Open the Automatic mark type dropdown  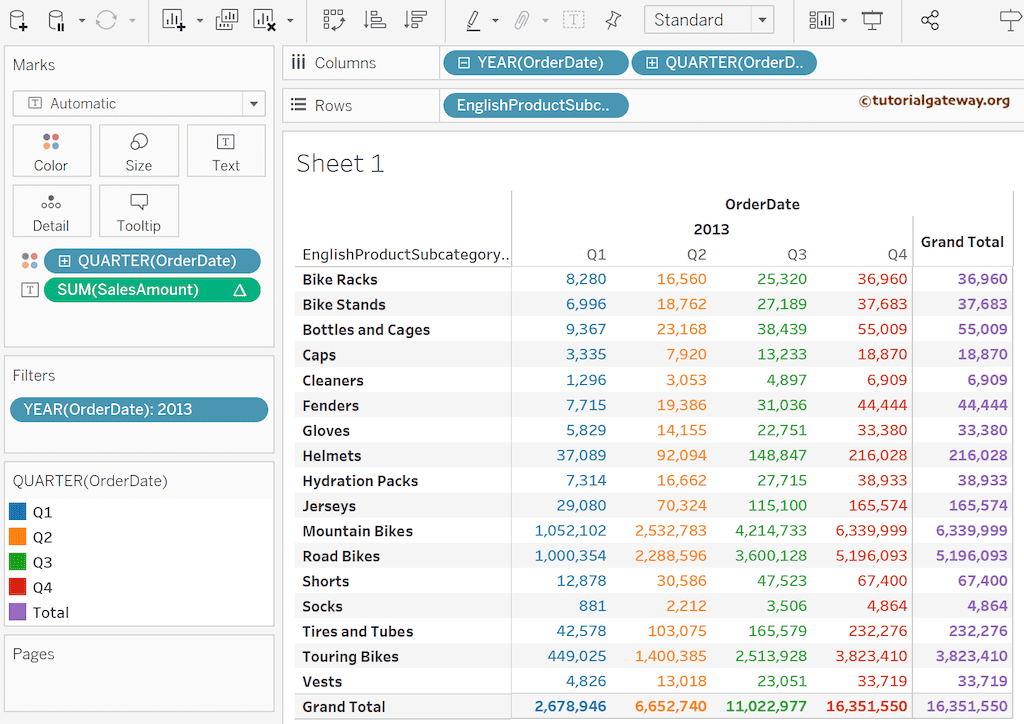(x=254, y=105)
